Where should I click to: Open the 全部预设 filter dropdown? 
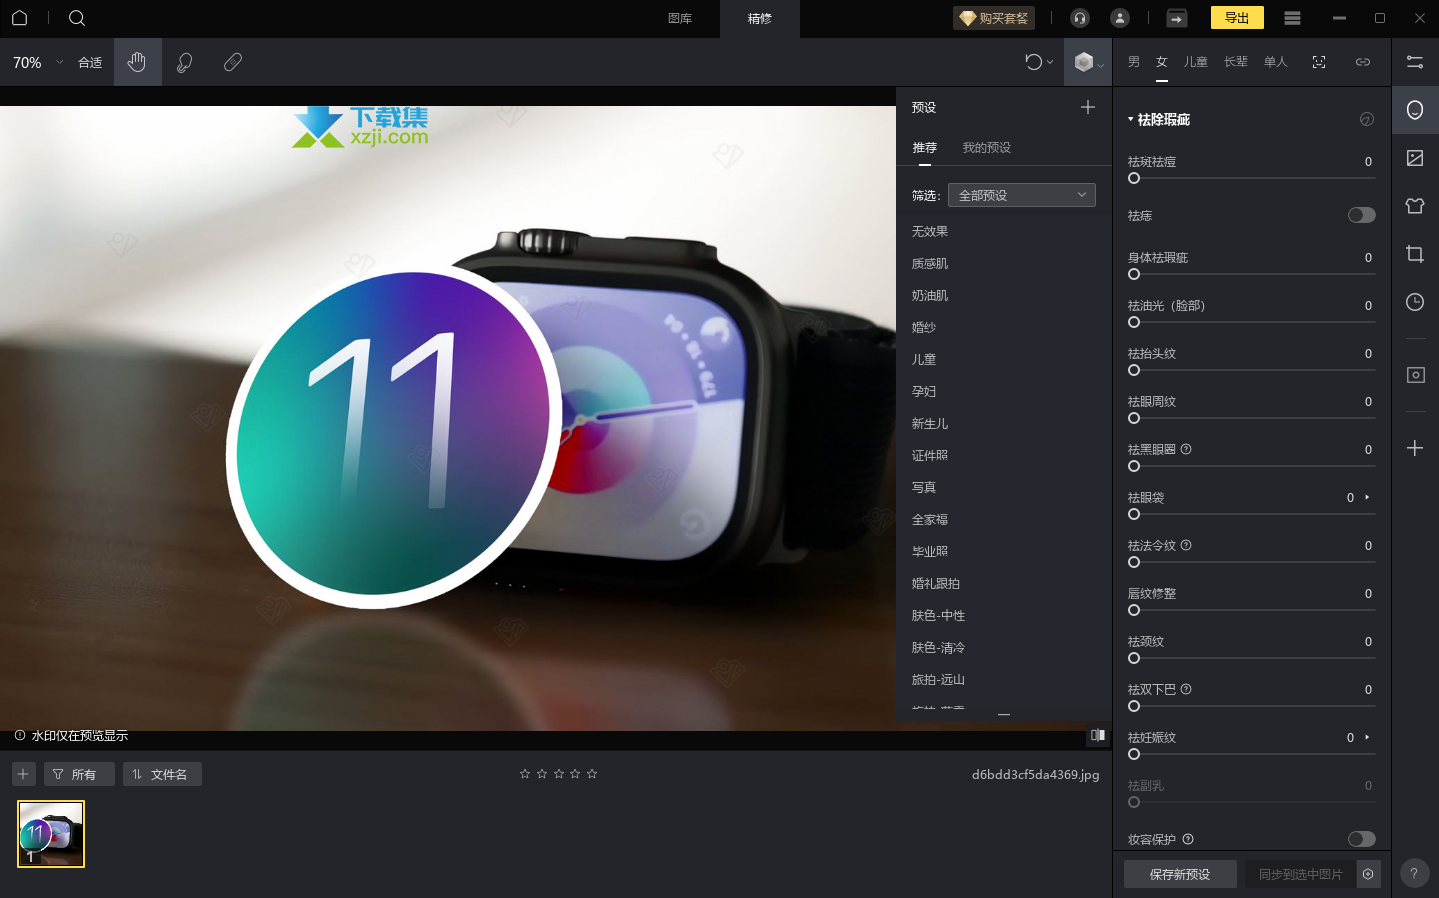pos(1021,195)
